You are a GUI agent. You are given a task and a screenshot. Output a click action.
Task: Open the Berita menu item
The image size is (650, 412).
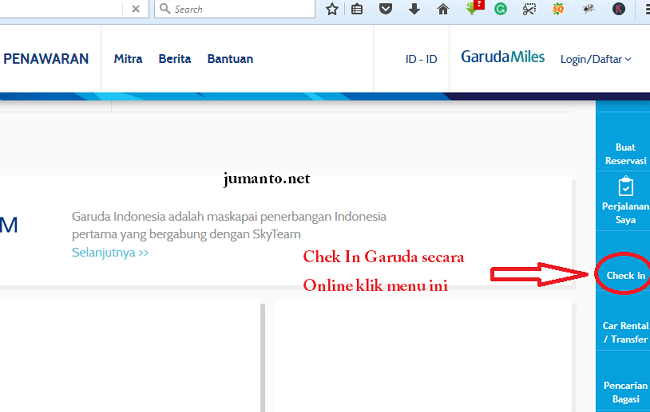point(175,59)
